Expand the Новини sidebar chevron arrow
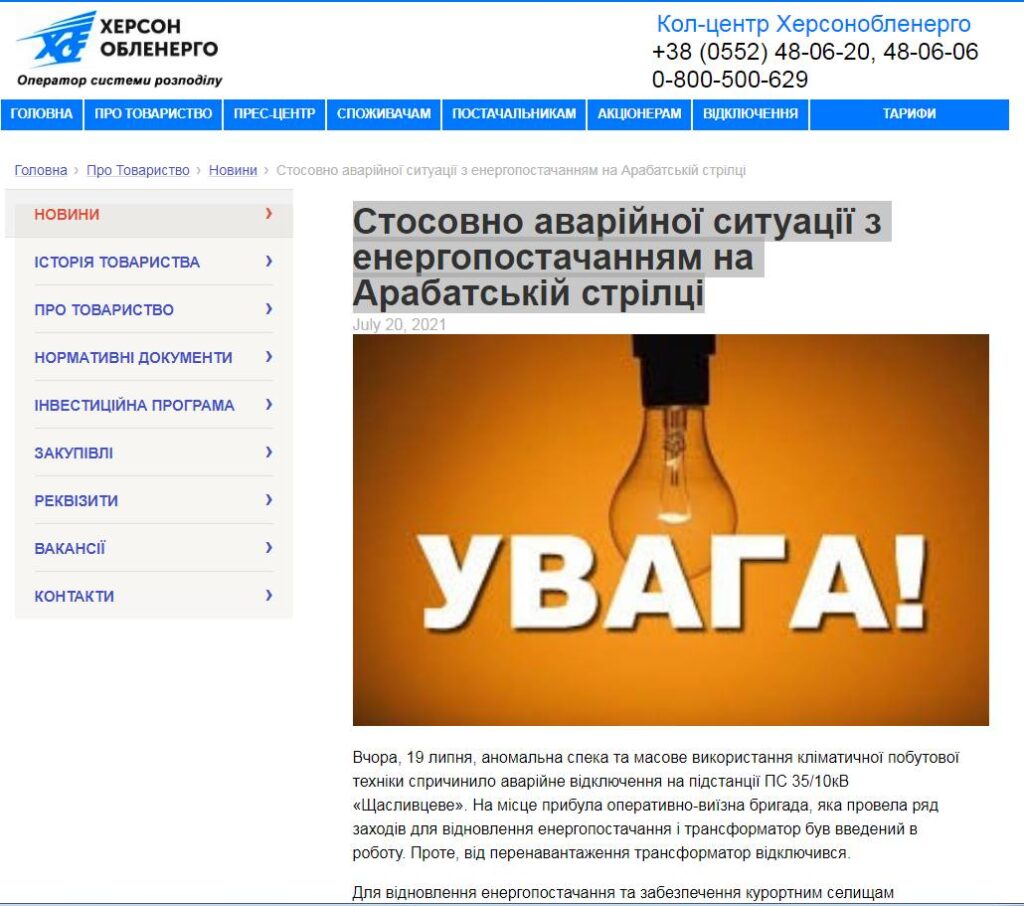The height and width of the screenshot is (906, 1024). 269,214
